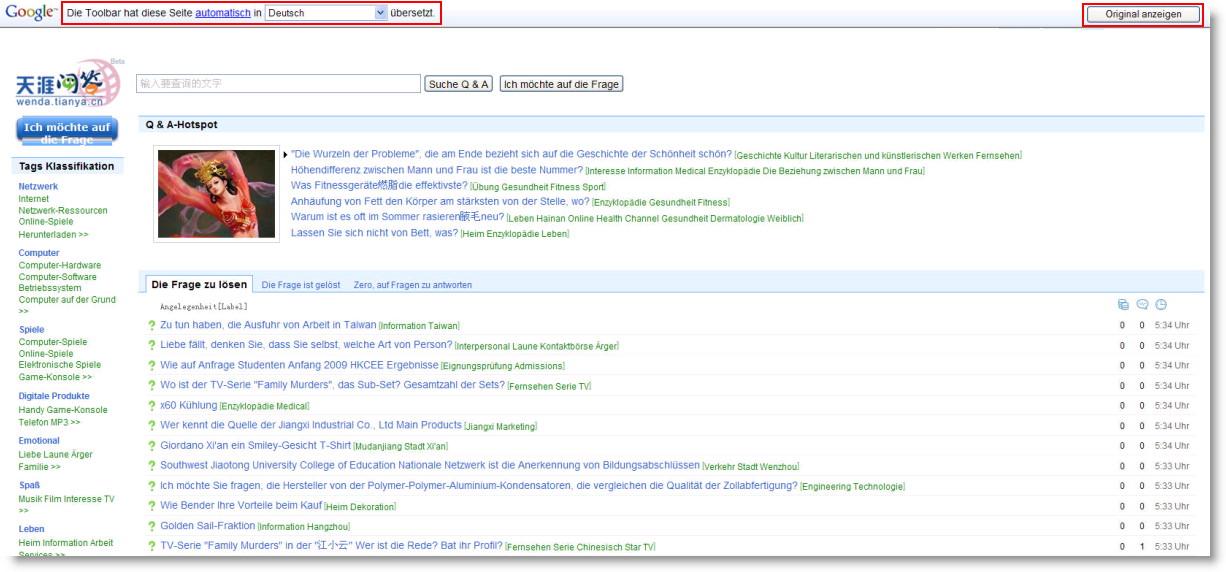Viewport: 1226px width, 572px height.
Task: Select Netzwerk-Ressourcen in the sidebar
Action: [63, 211]
